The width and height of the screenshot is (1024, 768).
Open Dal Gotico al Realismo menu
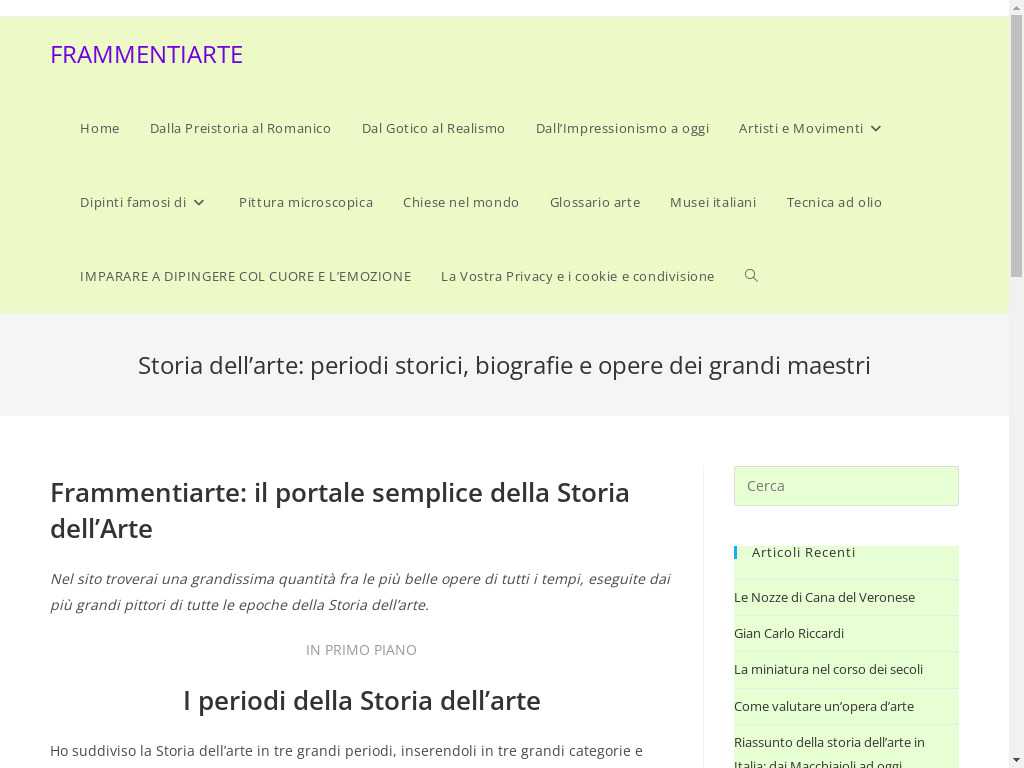[x=434, y=129]
